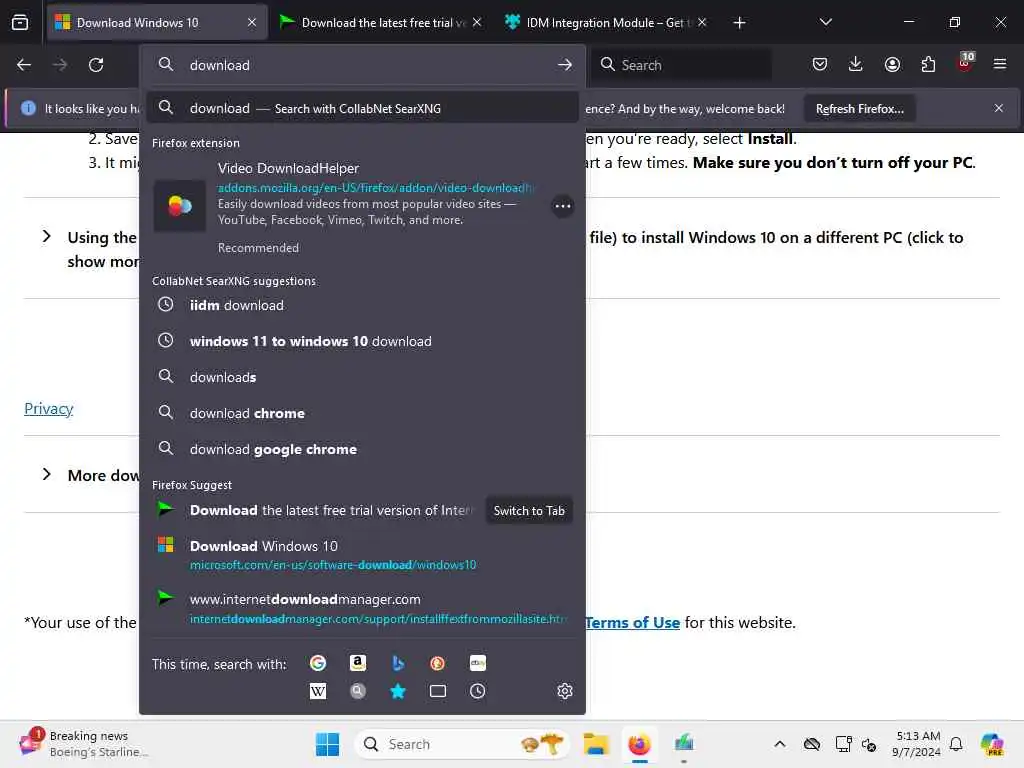The image size is (1024, 768).
Task: Open search settings gear in dropdown
Action: pyautogui.click(x=565, y=691)
